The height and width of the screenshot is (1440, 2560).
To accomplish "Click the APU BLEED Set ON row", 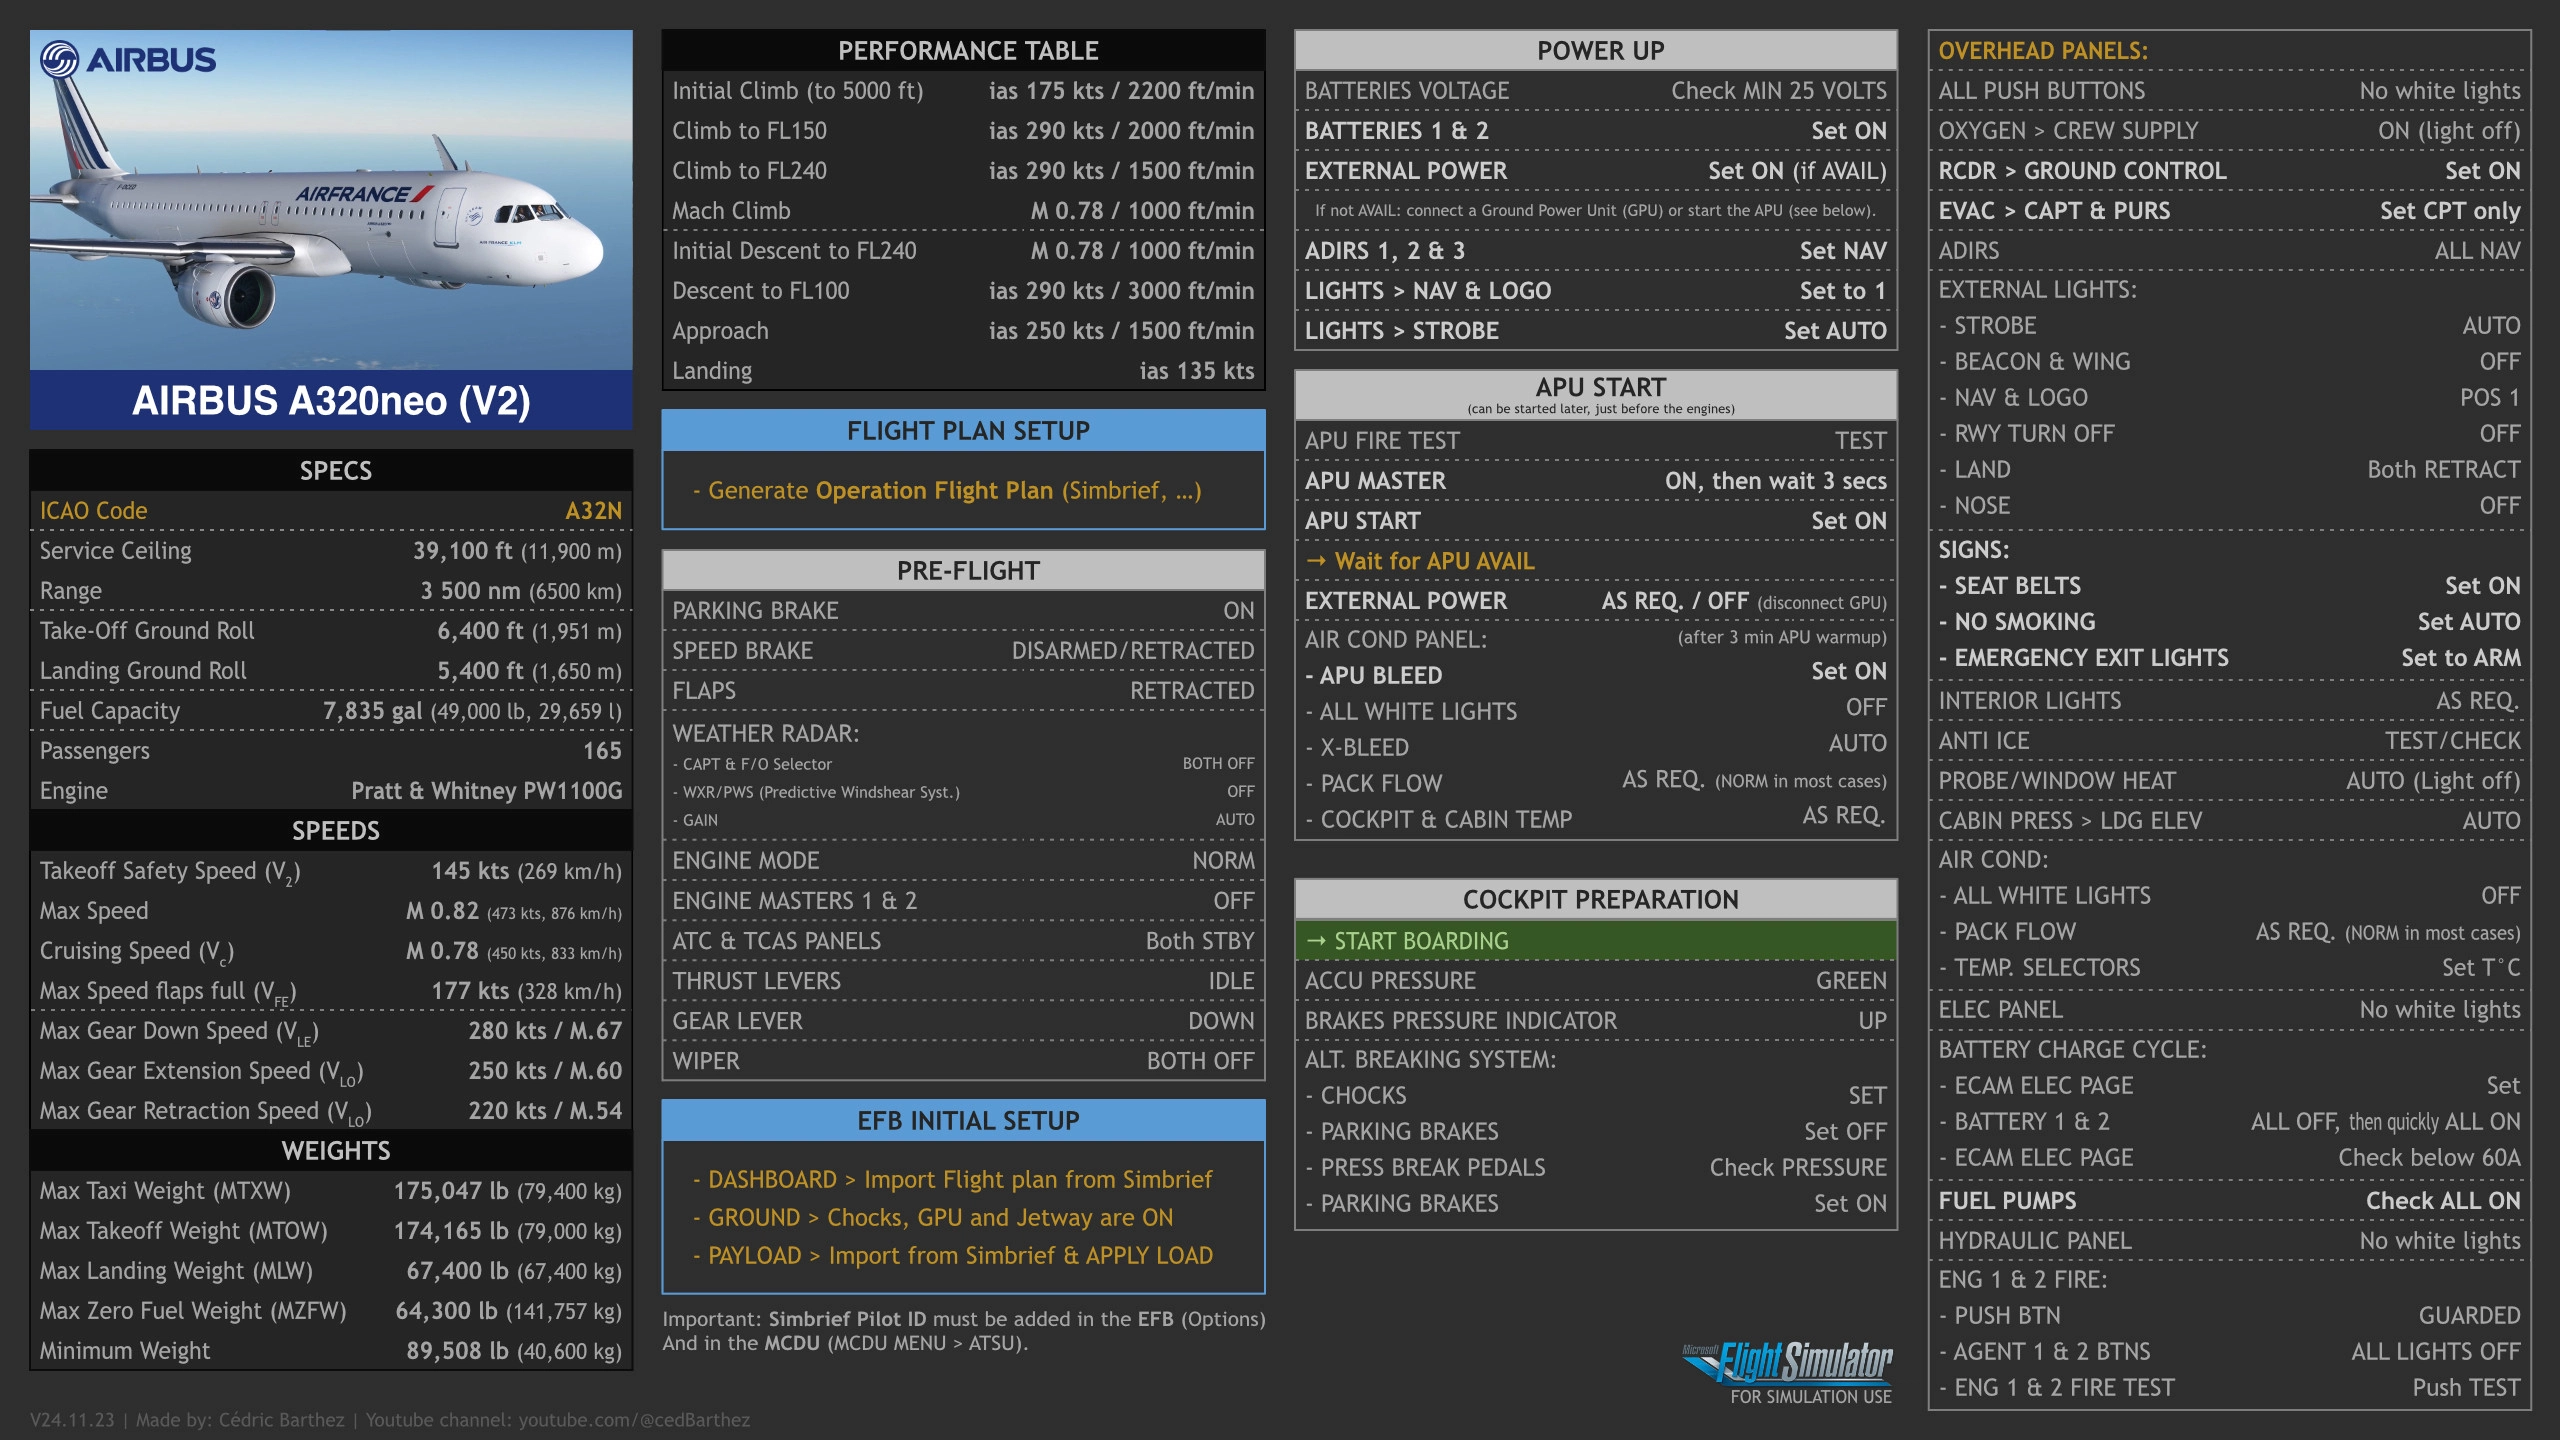I will (1596, 674).
